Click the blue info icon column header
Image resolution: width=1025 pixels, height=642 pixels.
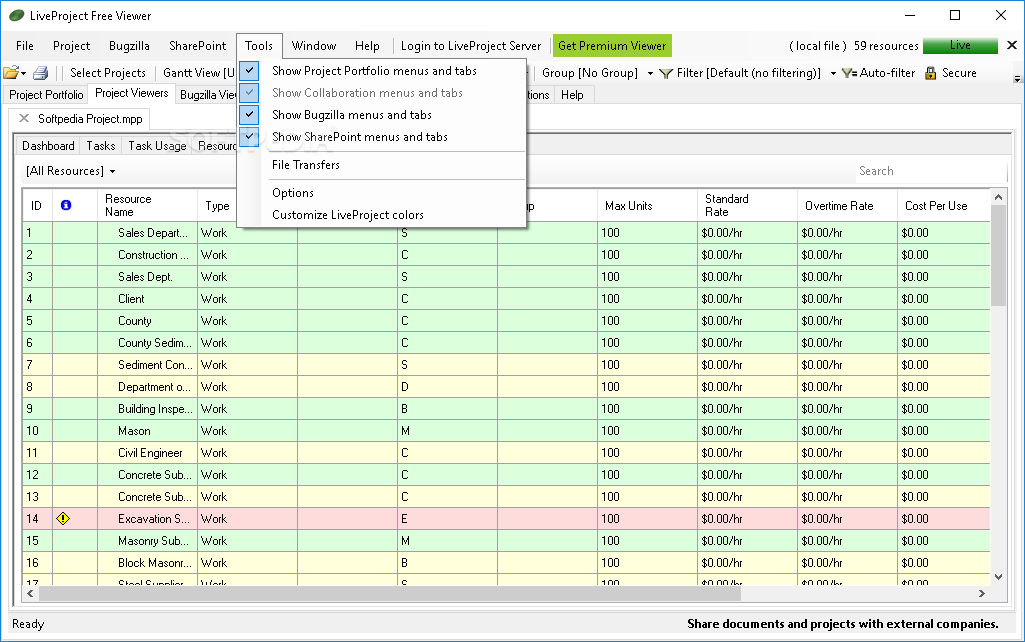click(x=66, y=205)
